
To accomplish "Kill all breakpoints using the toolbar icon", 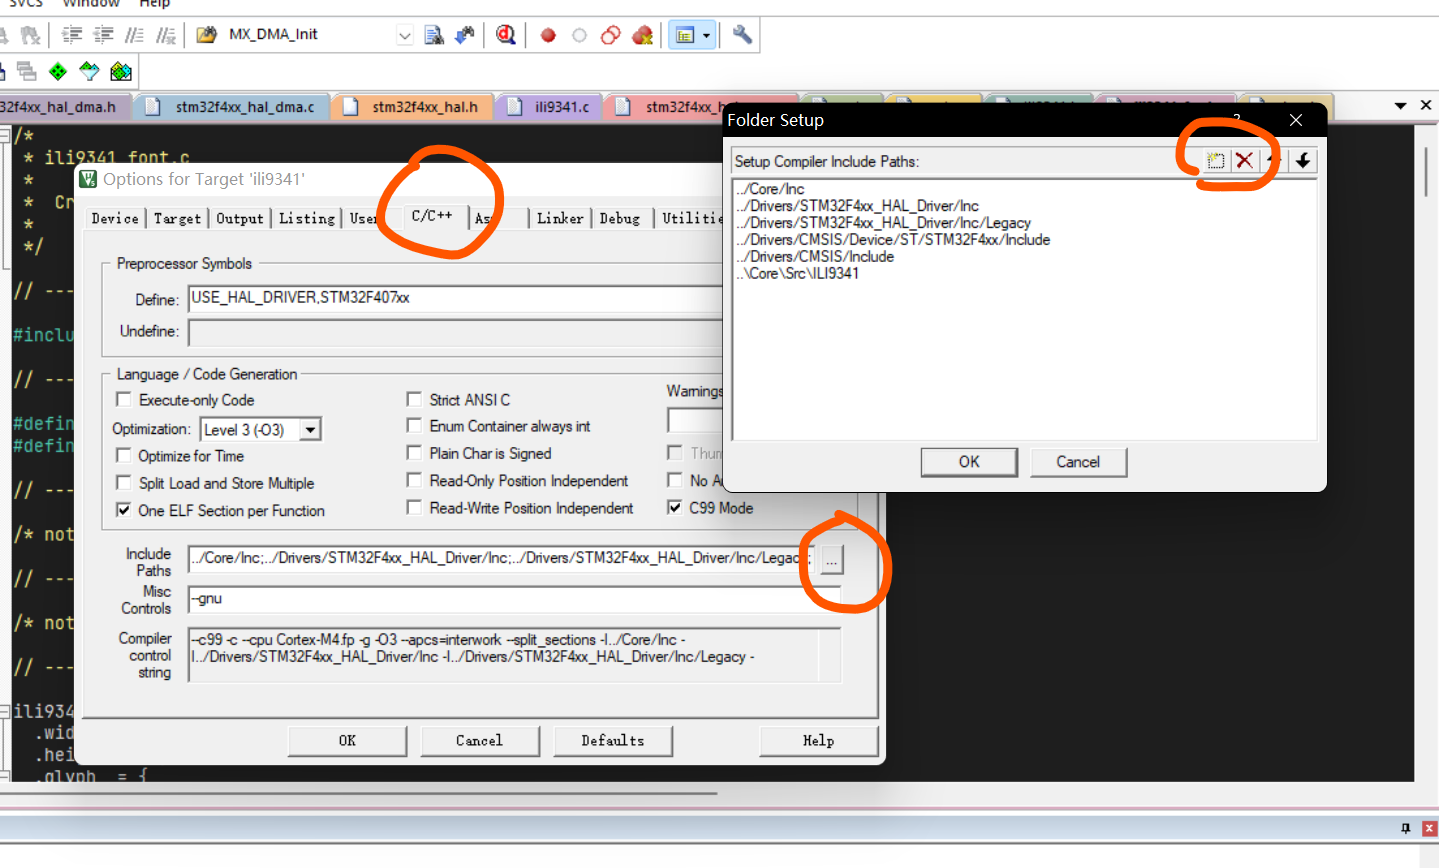I will 642,35.
